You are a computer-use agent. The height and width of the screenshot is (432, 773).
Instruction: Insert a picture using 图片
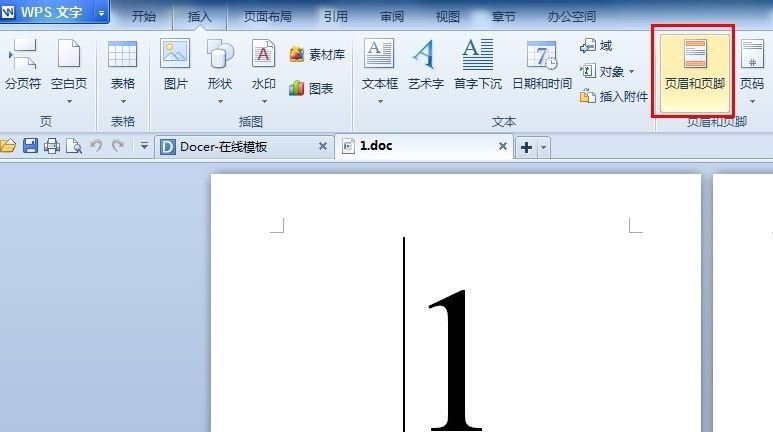point(176,64)
